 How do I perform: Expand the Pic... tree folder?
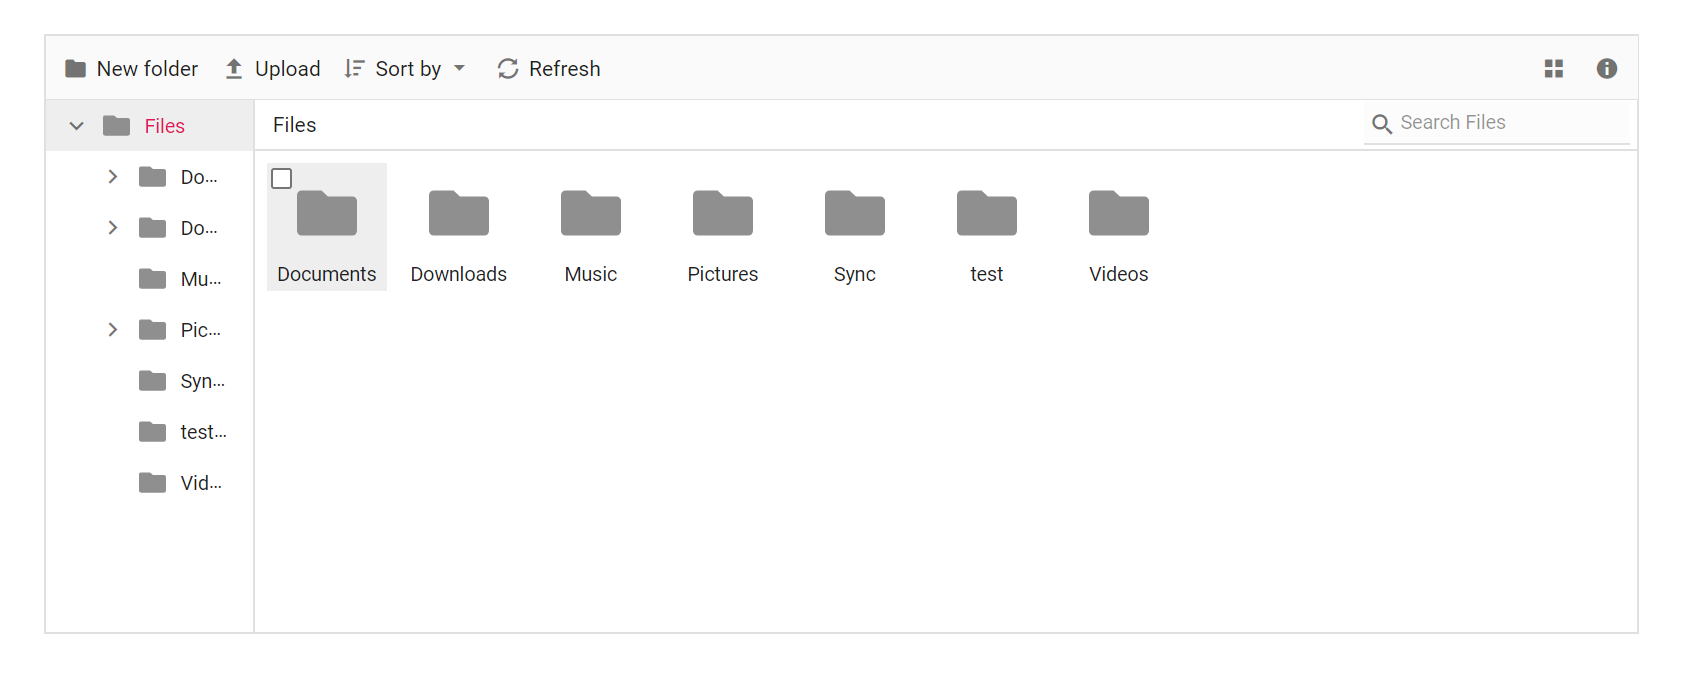click(x=113, y=330)
